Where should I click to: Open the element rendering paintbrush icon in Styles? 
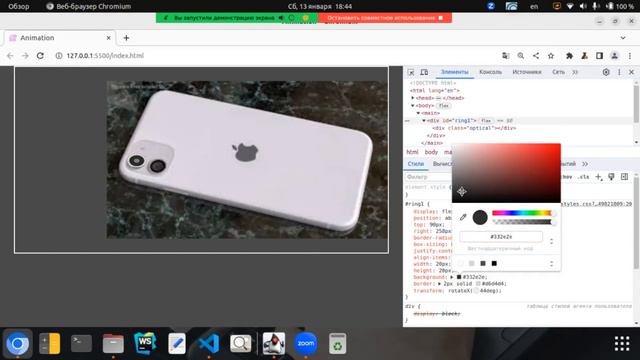click(611, 177)
